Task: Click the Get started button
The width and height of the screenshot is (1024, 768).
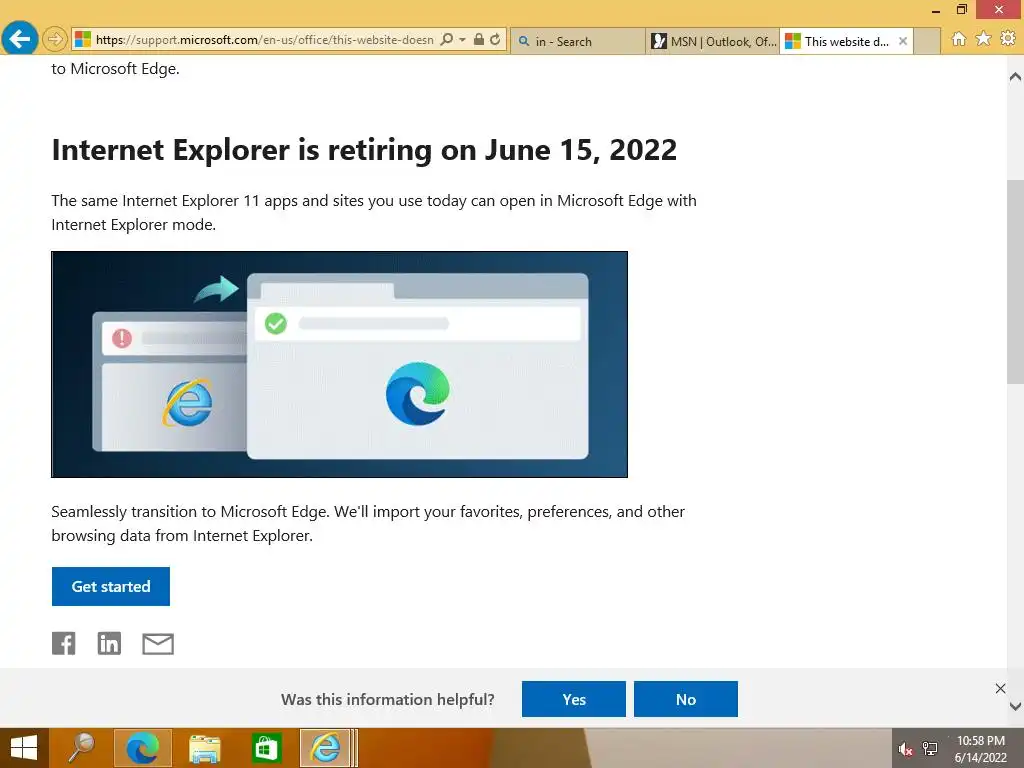Action: (111, 586)
